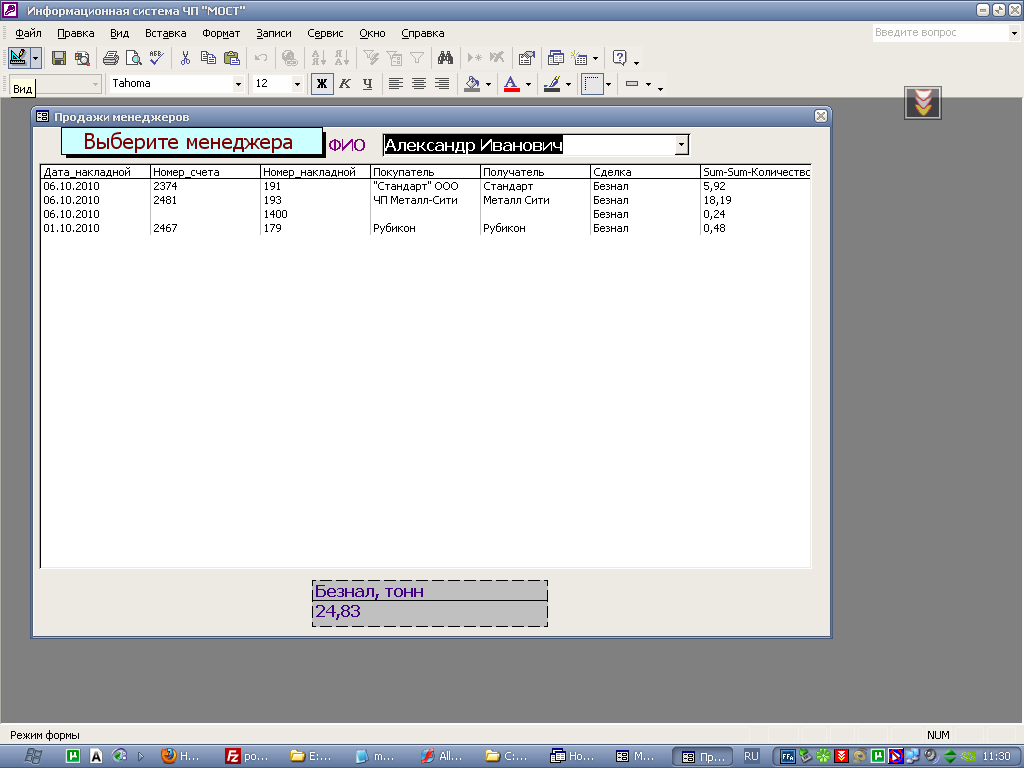This screenshot has height=768, width=1024.
Task: Toggle underline Ч formatting
Action: coord(368,84)
